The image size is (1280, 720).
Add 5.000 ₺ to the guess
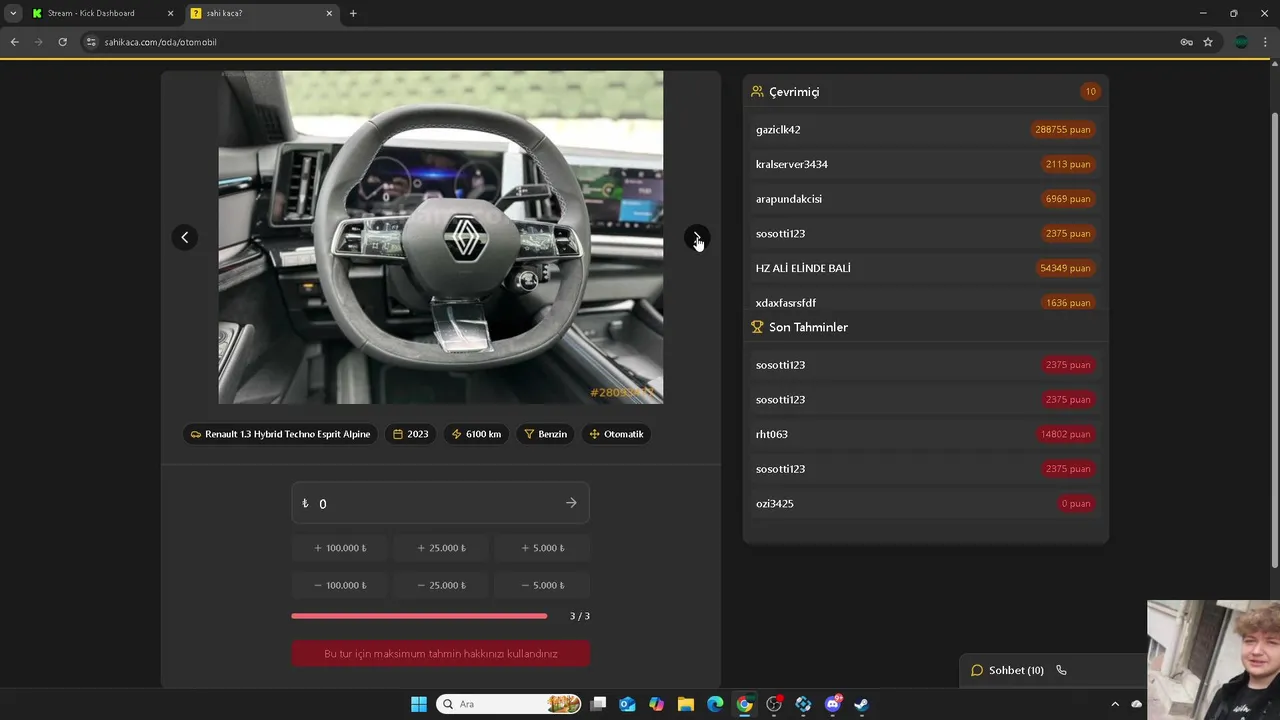click(542, 548)
